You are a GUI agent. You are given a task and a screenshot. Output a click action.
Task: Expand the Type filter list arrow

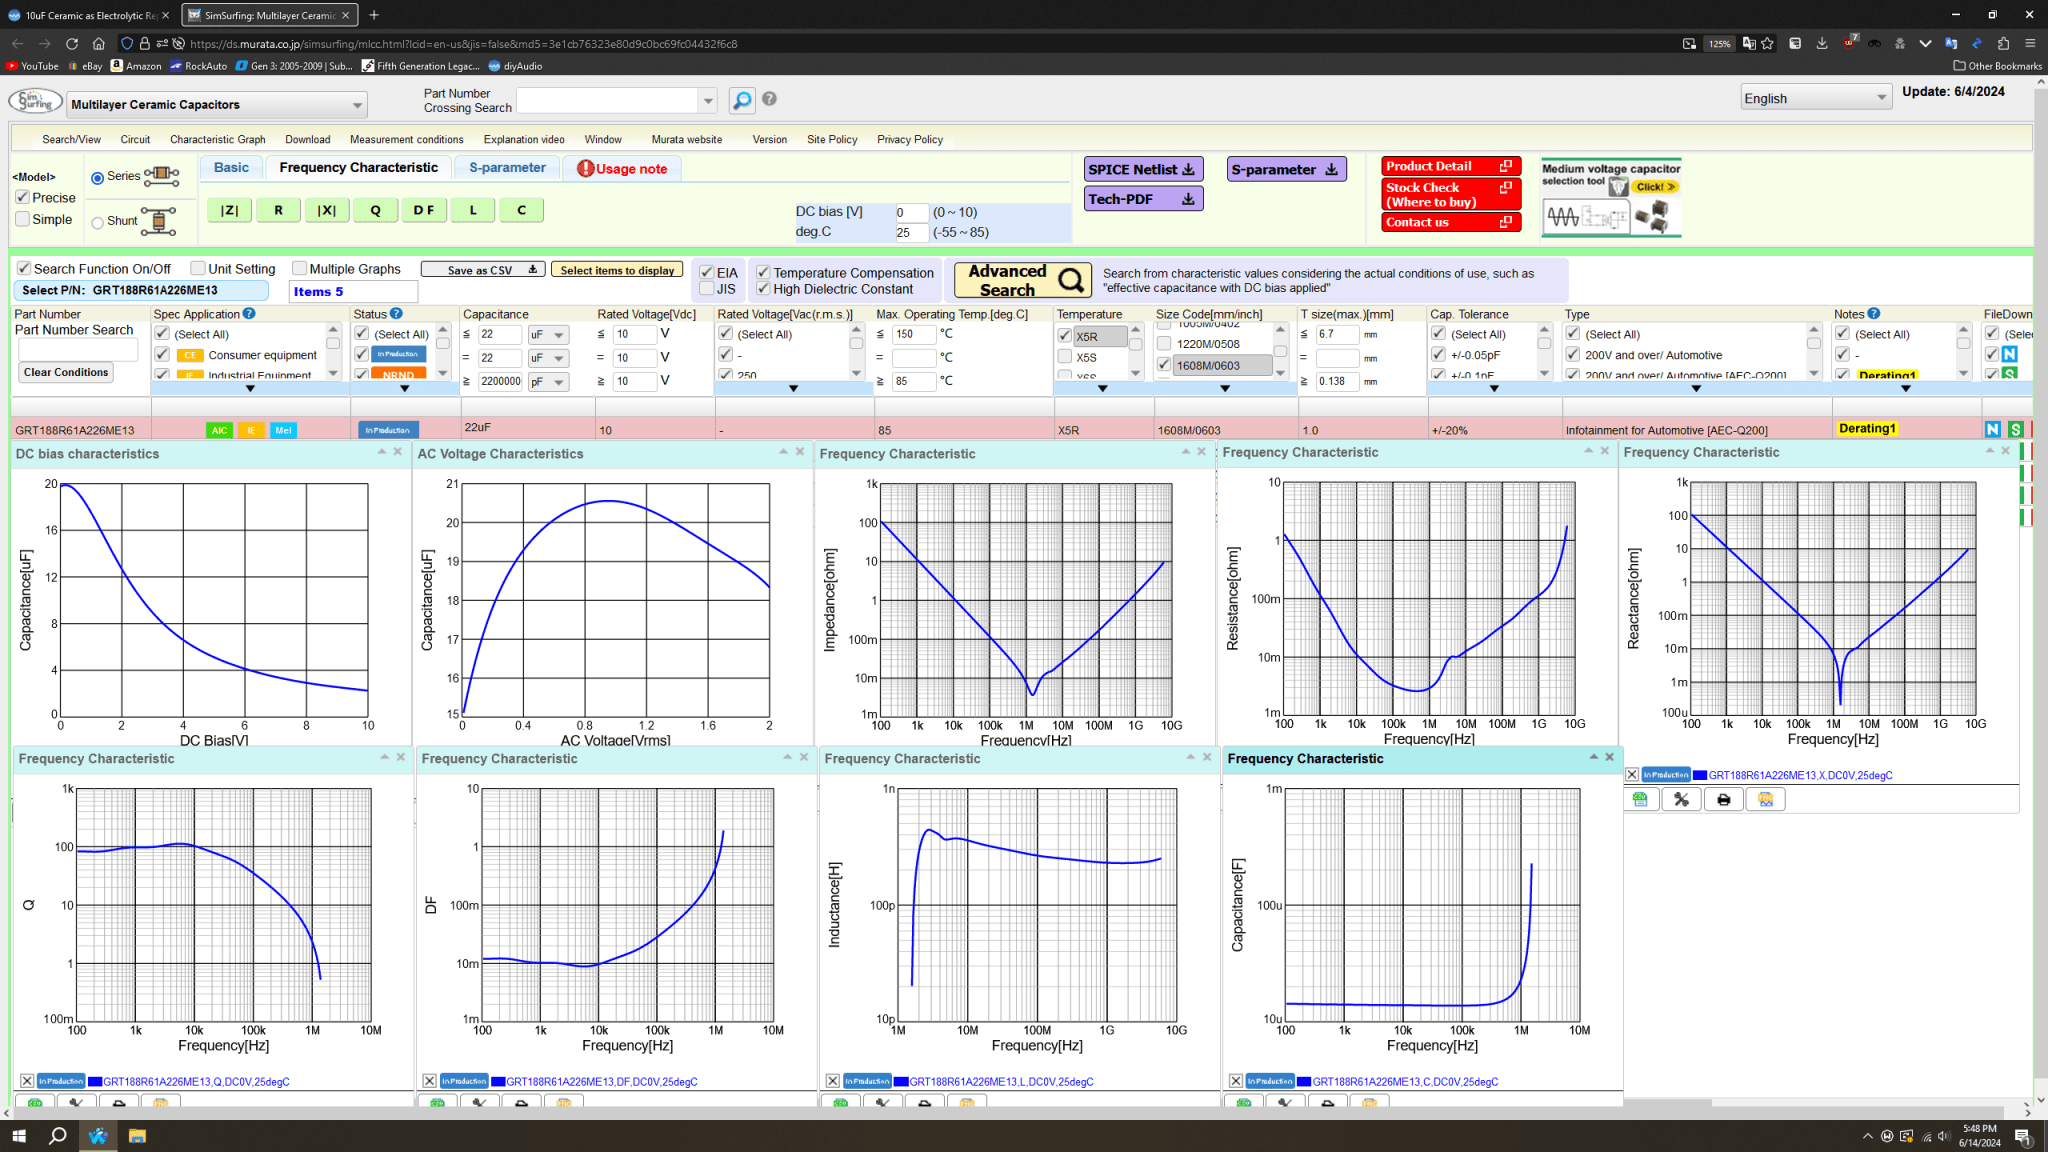pyautogui.click(x=1696, y=389)
